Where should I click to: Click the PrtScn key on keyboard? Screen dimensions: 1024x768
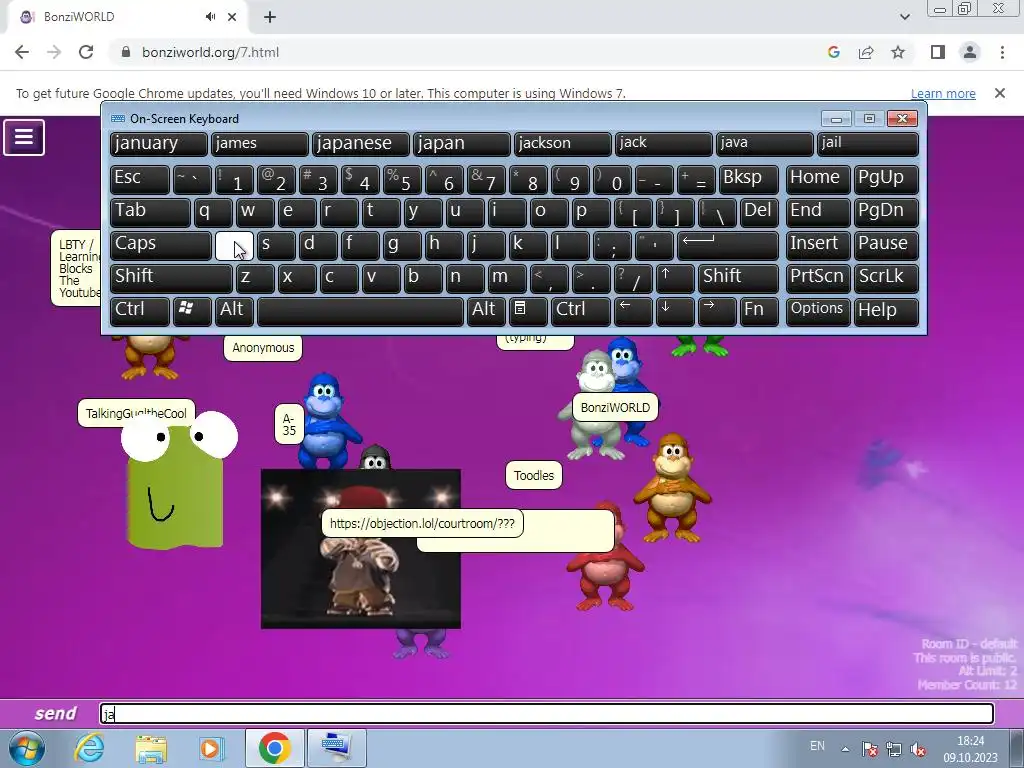[818, 278]
